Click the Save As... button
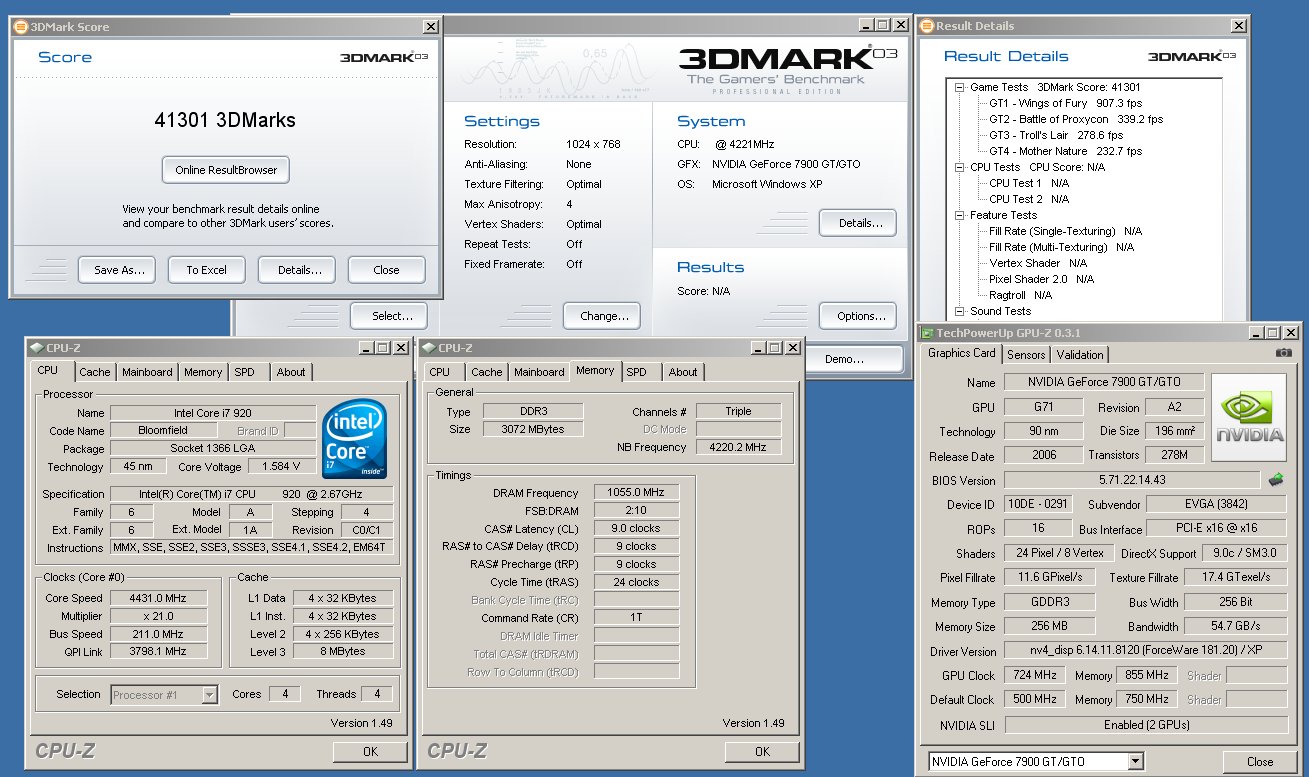This screenshot has height=777, width=1309. click(x=116, y=270)
